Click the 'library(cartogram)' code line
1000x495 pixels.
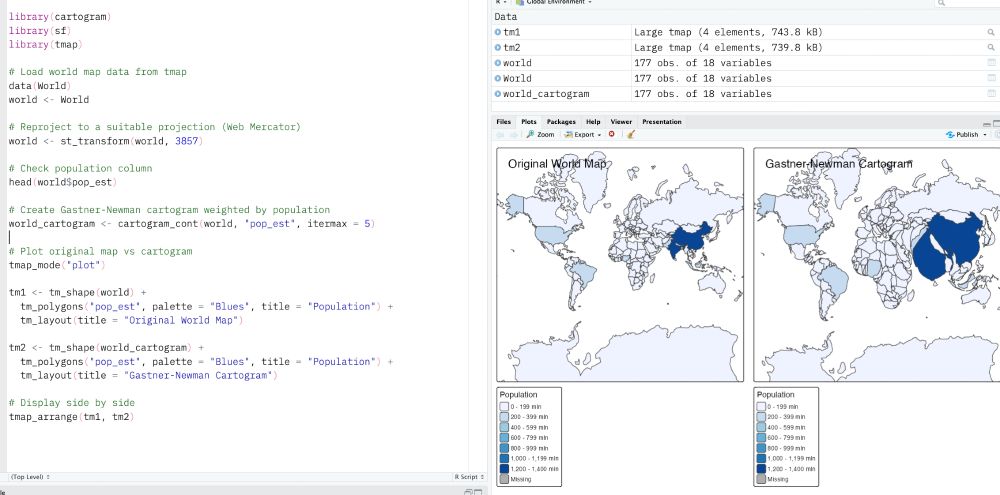pyautogui.click(x=60, y=17)
